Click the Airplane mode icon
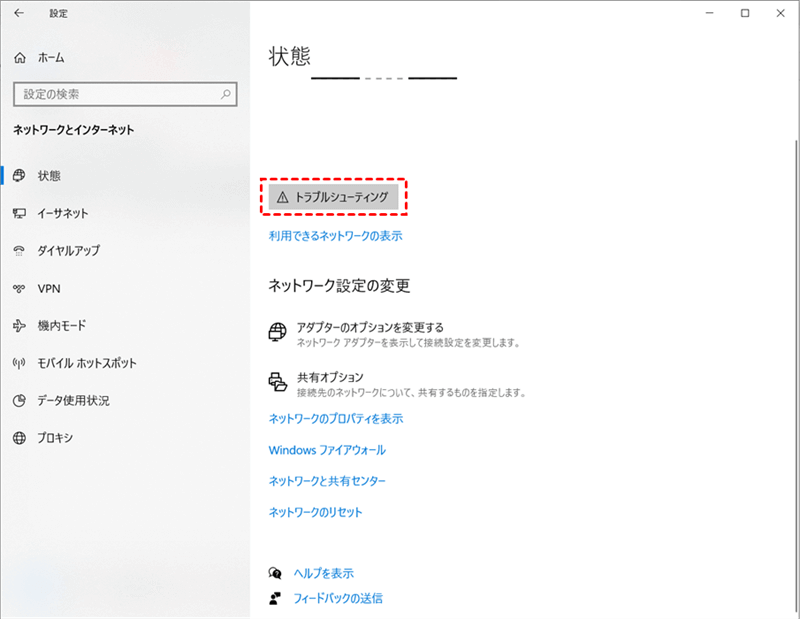Viewport: 800px width, 619px height. [x=19, y=326]
